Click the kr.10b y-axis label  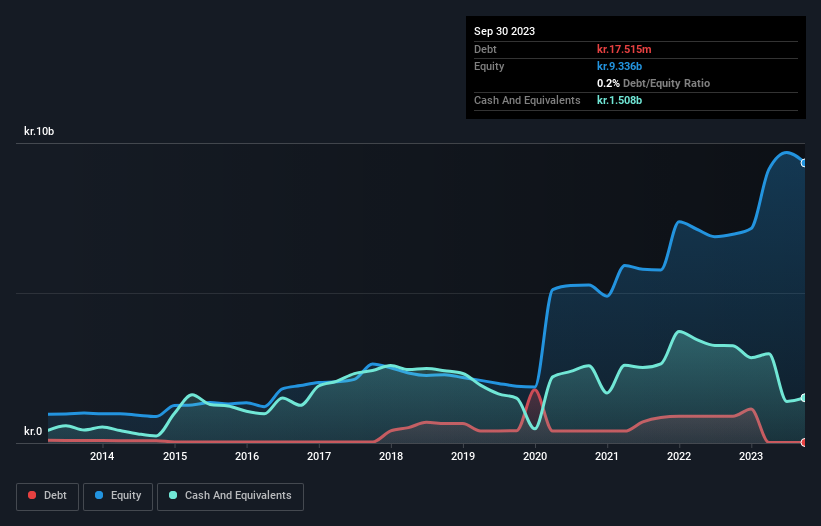click(x=39, y=131)
